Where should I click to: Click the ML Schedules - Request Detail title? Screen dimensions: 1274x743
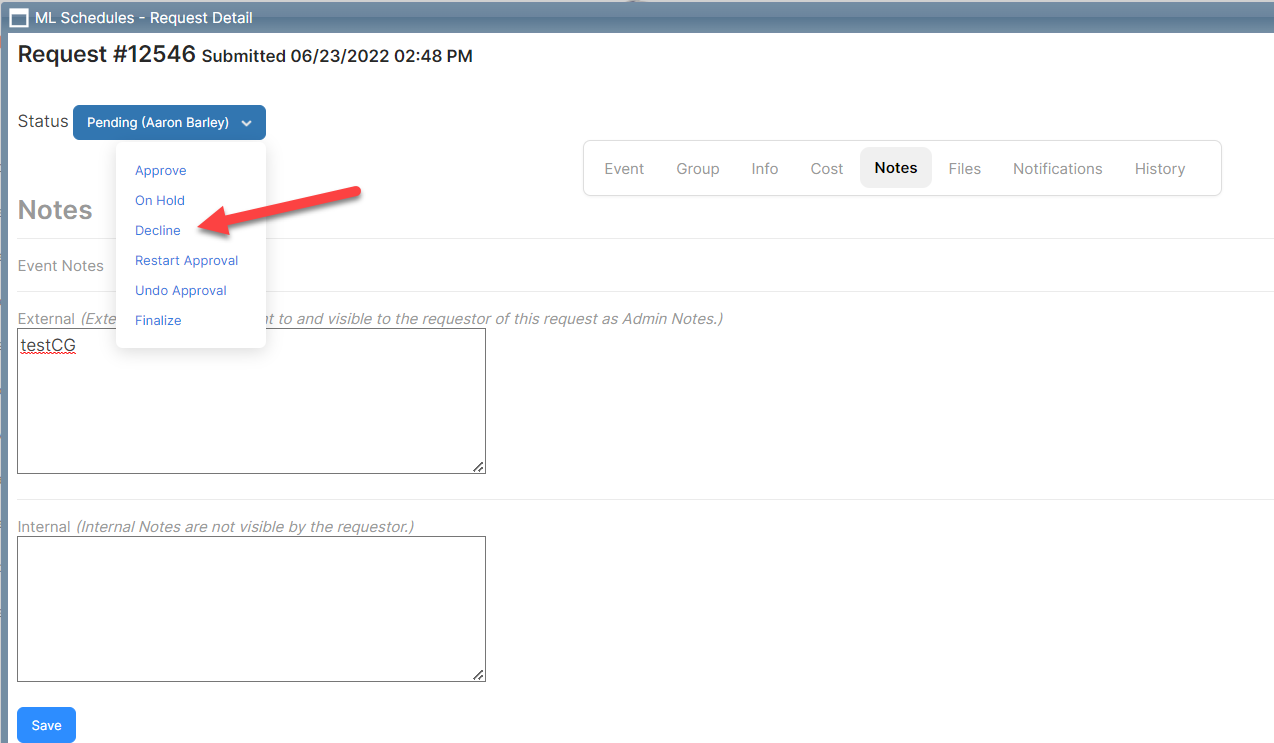(x=143, y=17)
